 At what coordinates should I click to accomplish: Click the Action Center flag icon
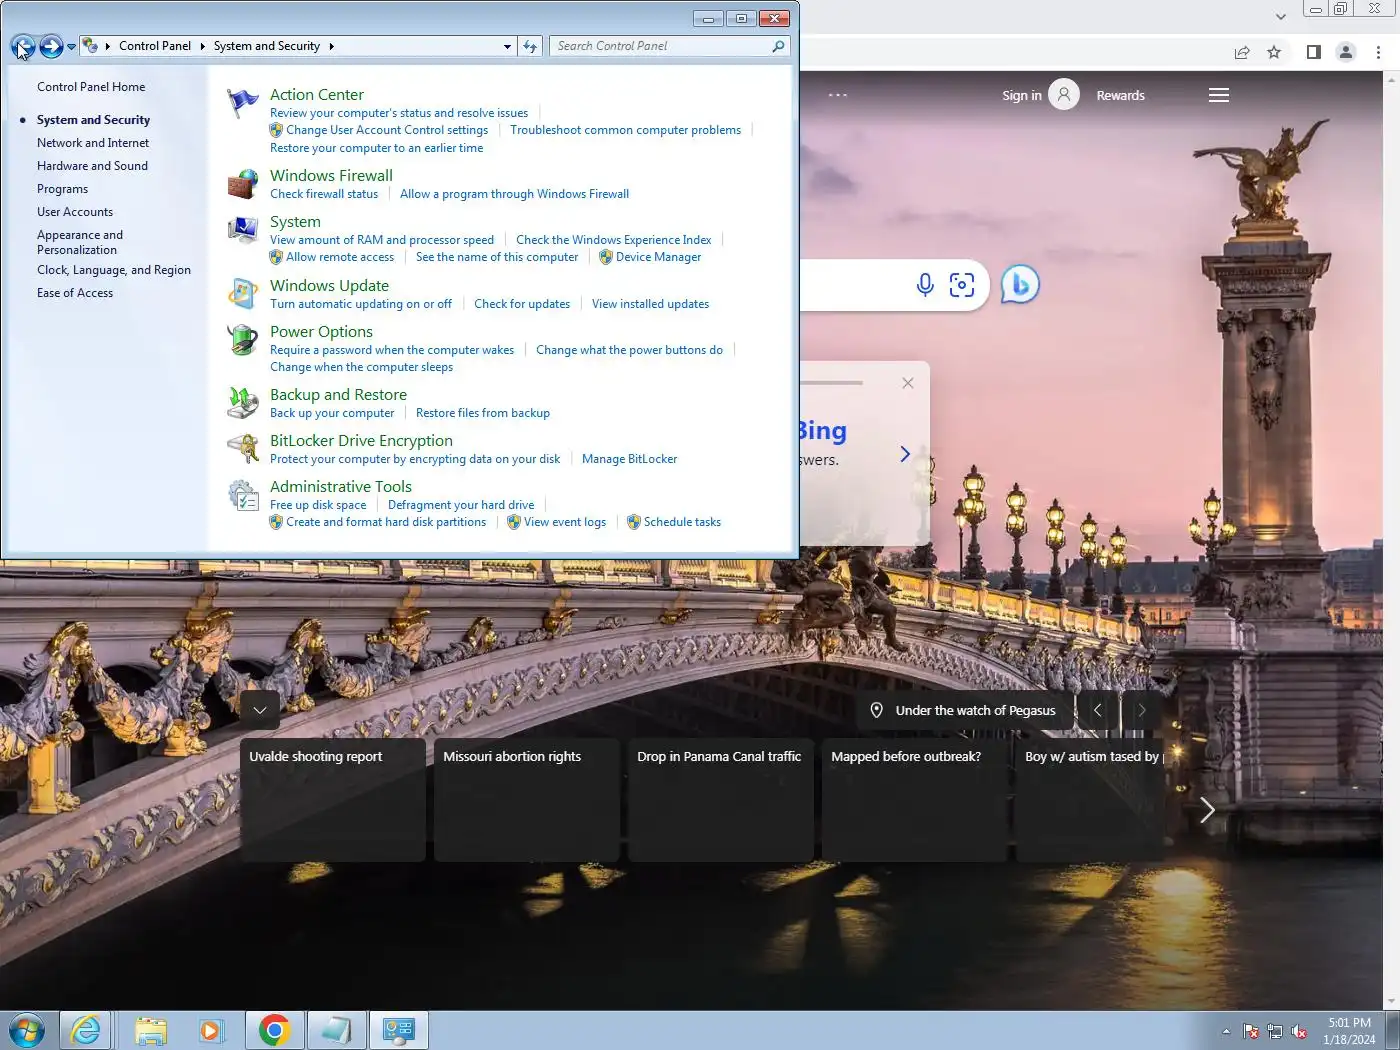pos(243,104)
